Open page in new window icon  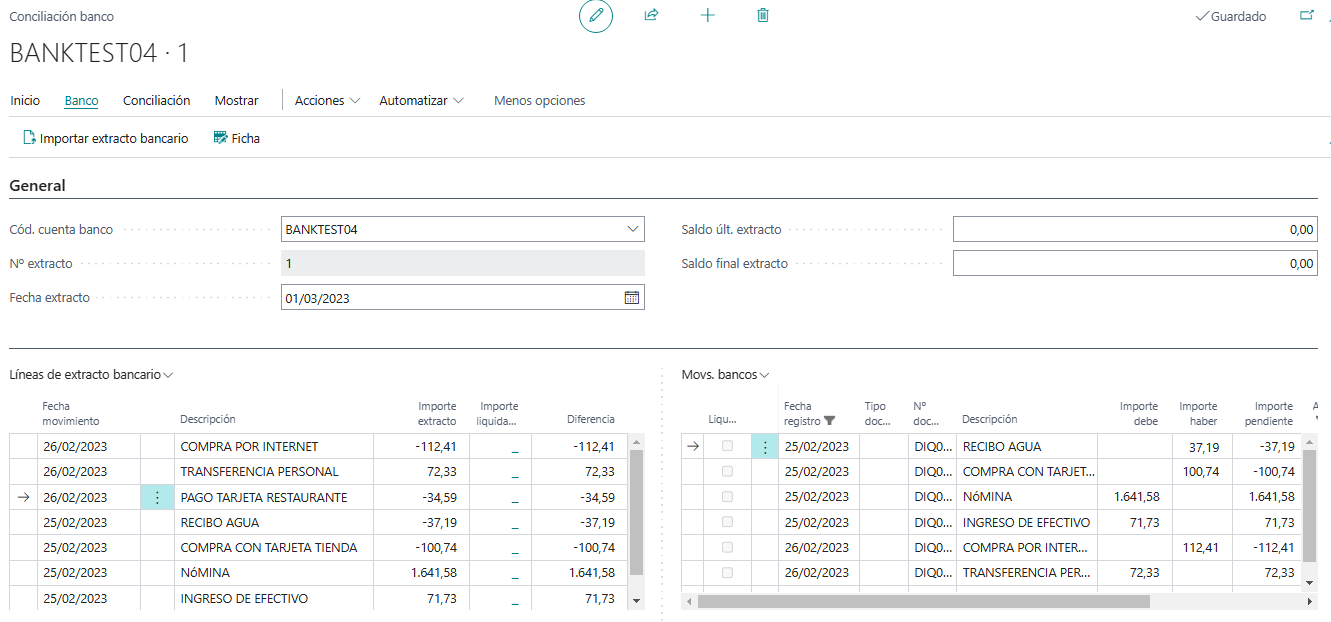pyautogui.click(x=1306, y=16)
